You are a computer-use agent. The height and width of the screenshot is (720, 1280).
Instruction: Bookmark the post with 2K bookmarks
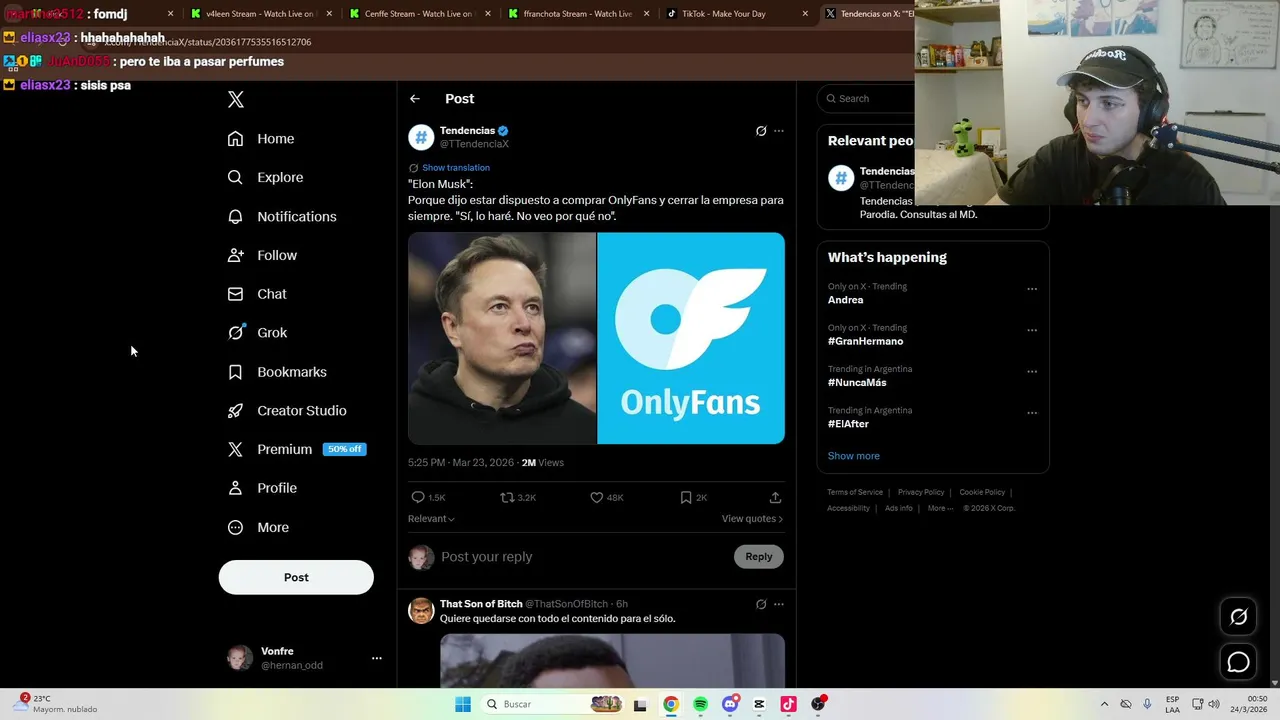click(x=686, y=497)
